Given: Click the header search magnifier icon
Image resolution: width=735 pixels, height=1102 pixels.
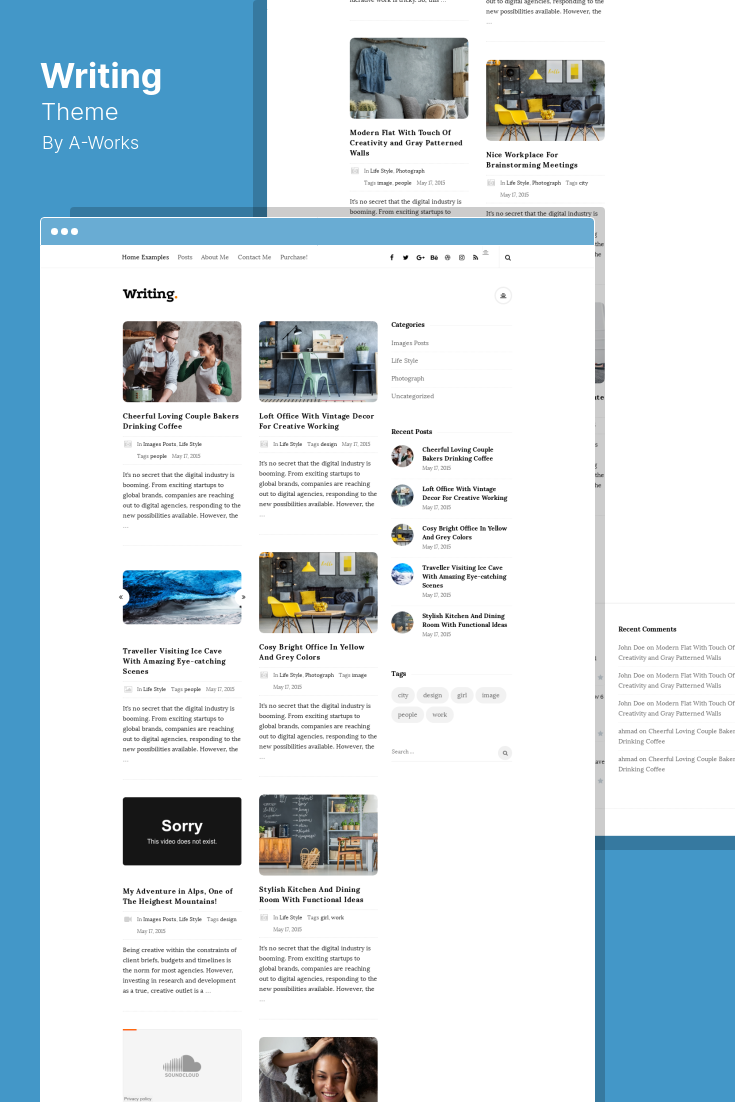Looking at the screenshot, I should [x=507, y=258].
